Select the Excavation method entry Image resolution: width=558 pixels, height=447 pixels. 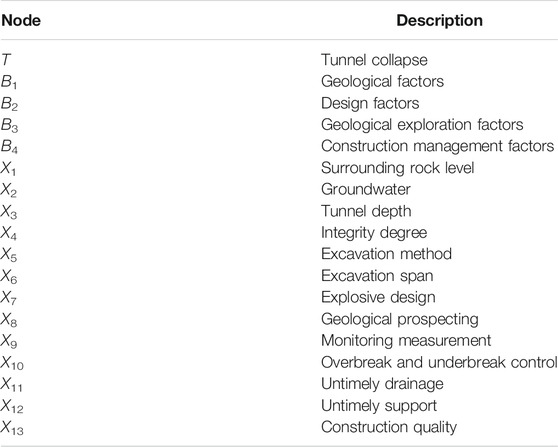tap(386, 254)
